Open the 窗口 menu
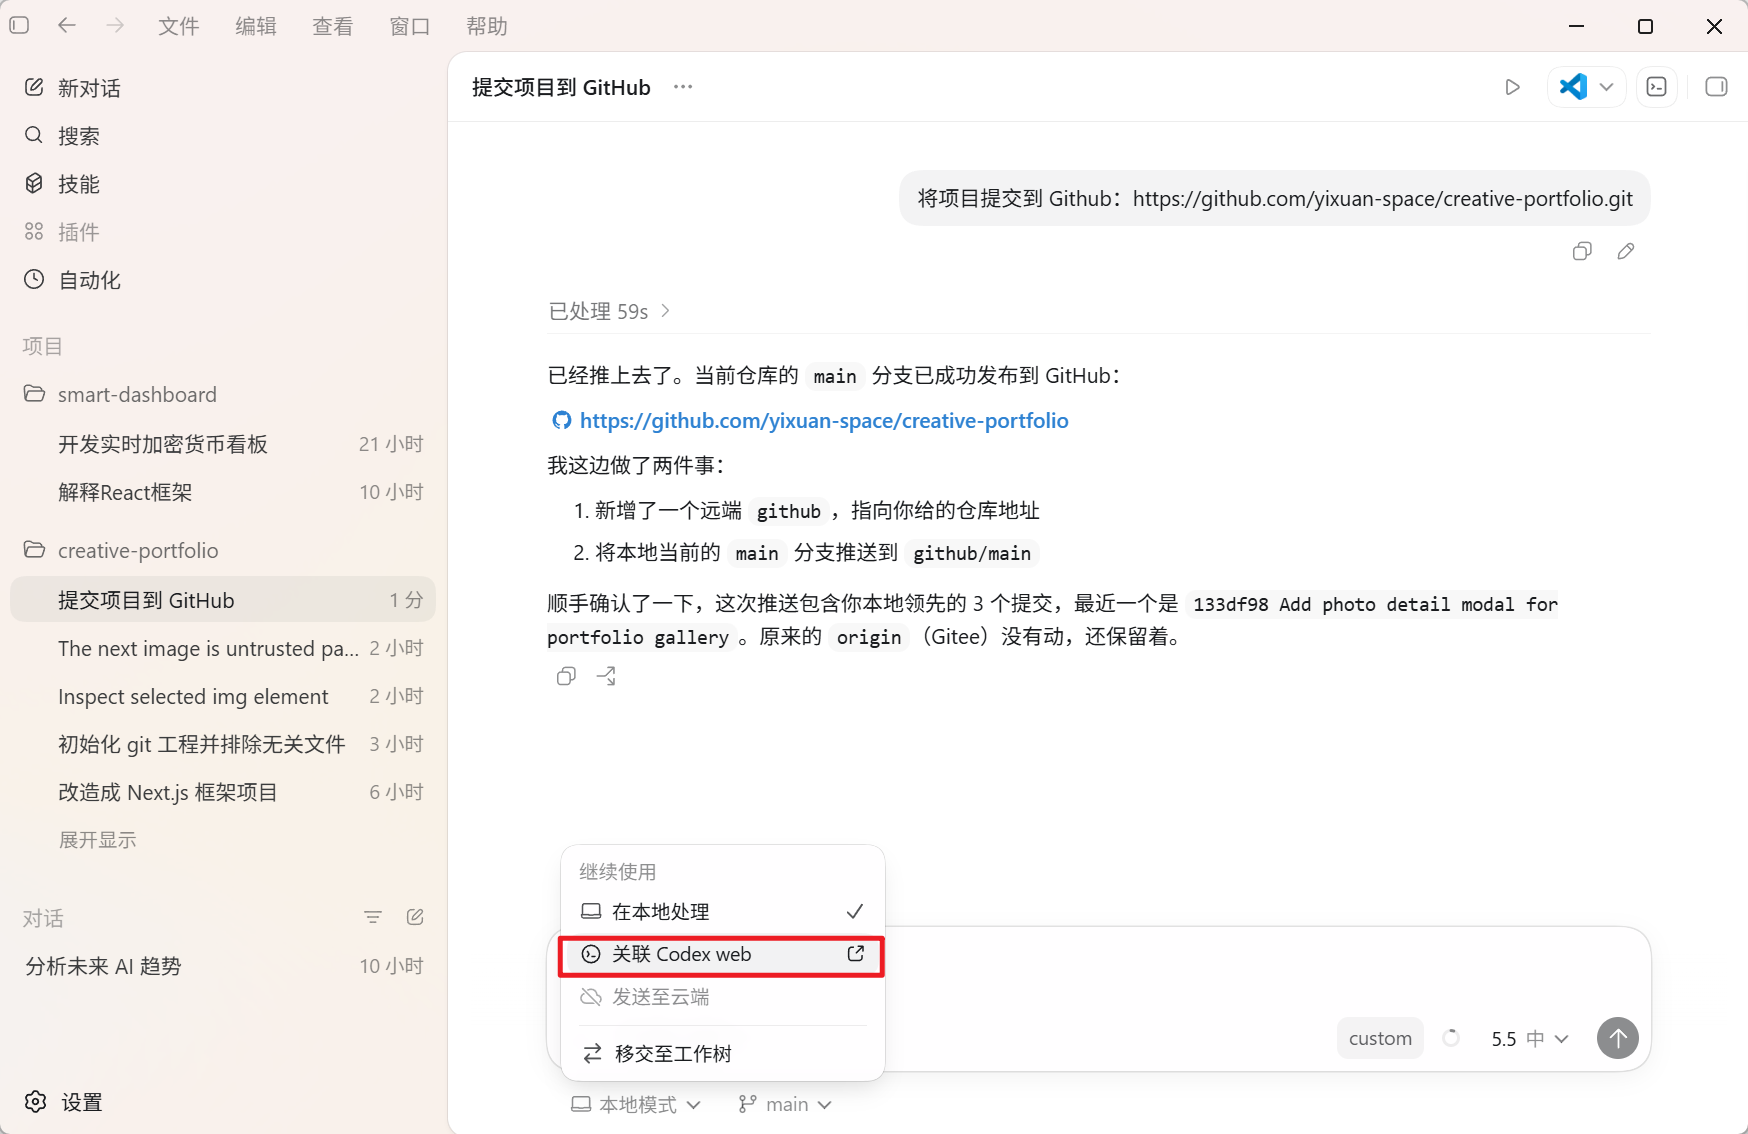 point(410,26)
